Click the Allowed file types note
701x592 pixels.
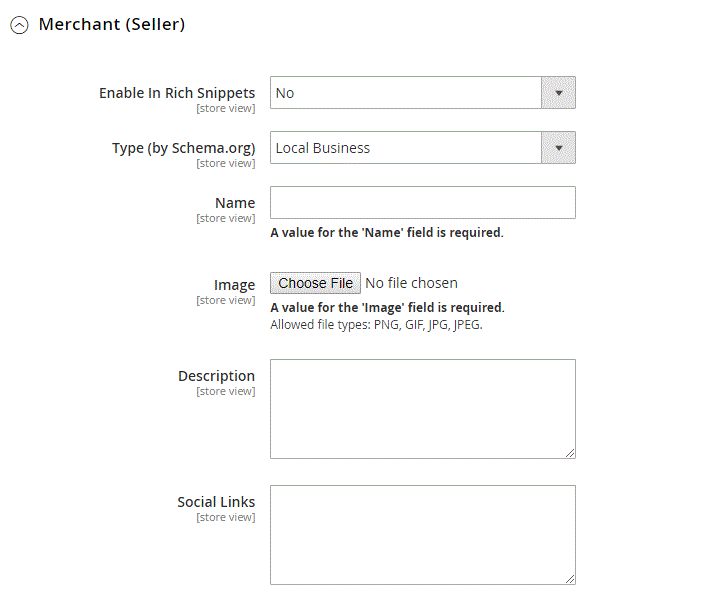point(376,325)
